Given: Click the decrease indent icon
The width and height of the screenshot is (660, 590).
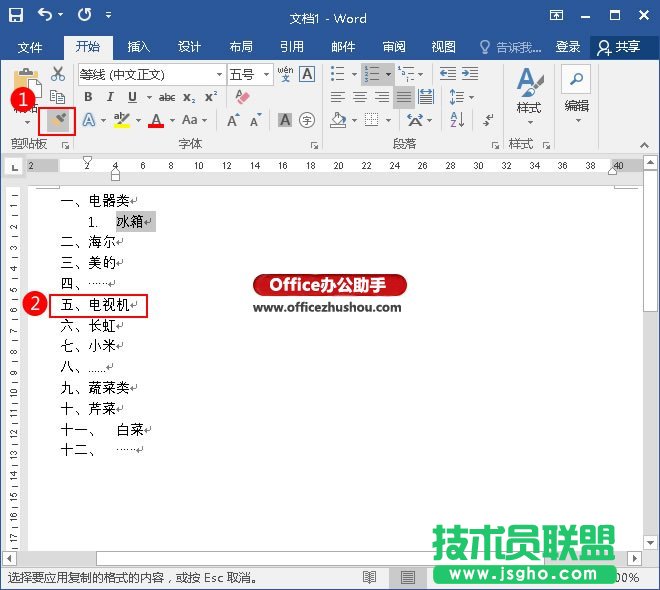Looking at the screenshot, I should [448, 74].
